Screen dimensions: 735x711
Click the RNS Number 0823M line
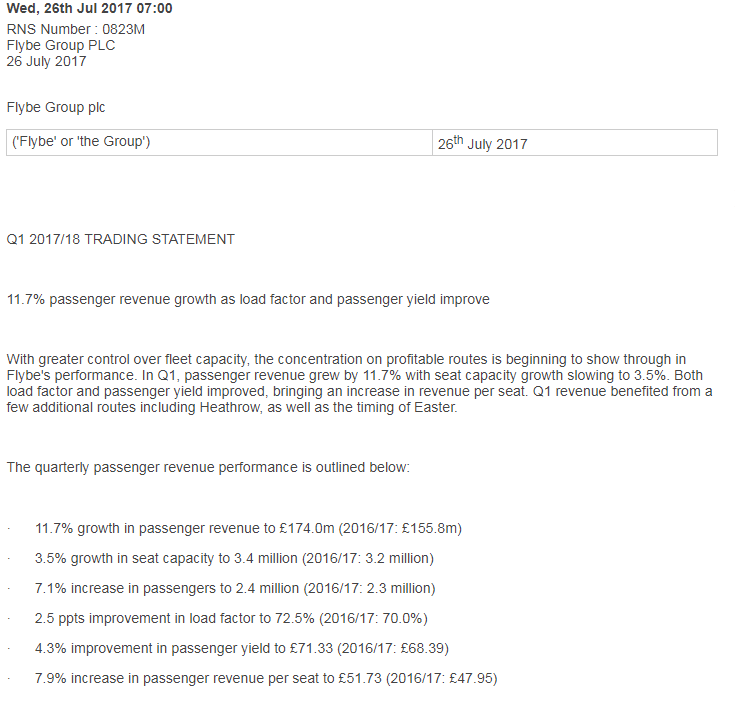point(75,29)
